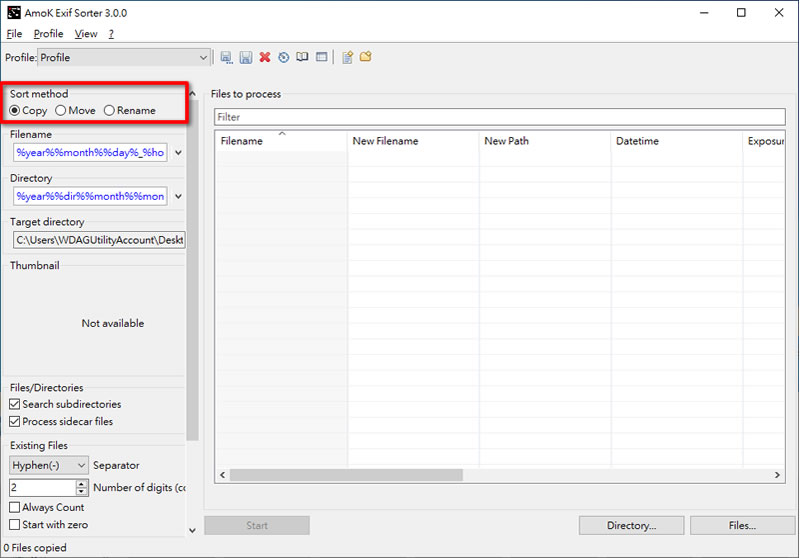Click the Exposure column header
The height and width of the screenshot is (558, 800).
tap(764, 141)
